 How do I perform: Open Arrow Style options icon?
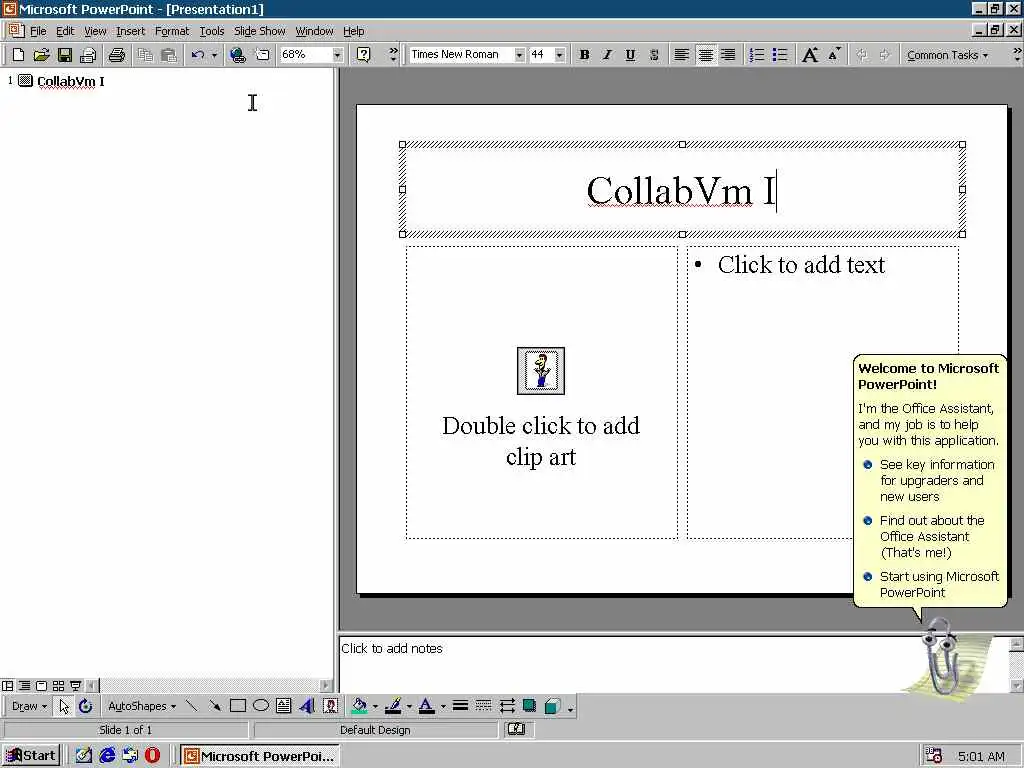pos(507,706)
